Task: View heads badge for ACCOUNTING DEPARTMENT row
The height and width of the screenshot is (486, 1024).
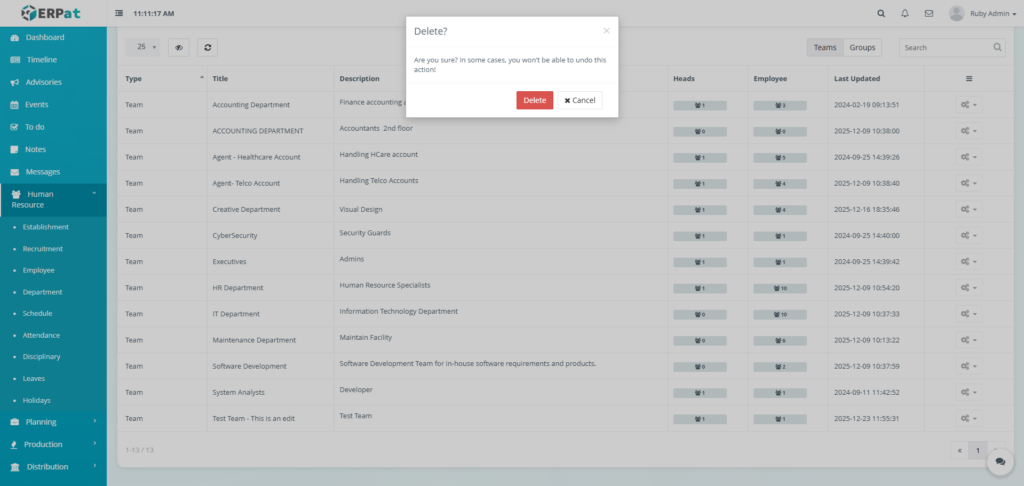Action: click(699, 131)
